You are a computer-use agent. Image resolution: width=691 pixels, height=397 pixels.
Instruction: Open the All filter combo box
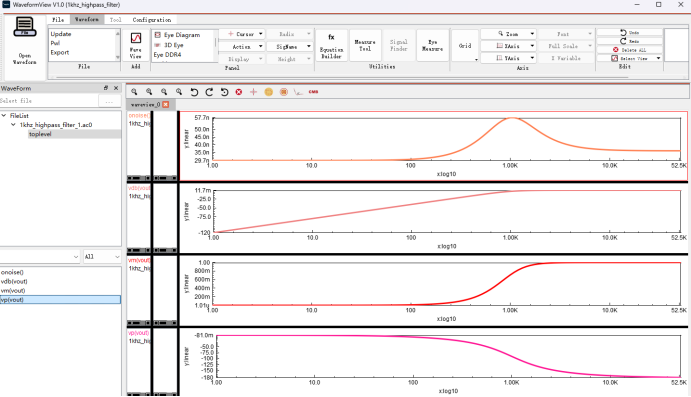[x=102, y=256]
